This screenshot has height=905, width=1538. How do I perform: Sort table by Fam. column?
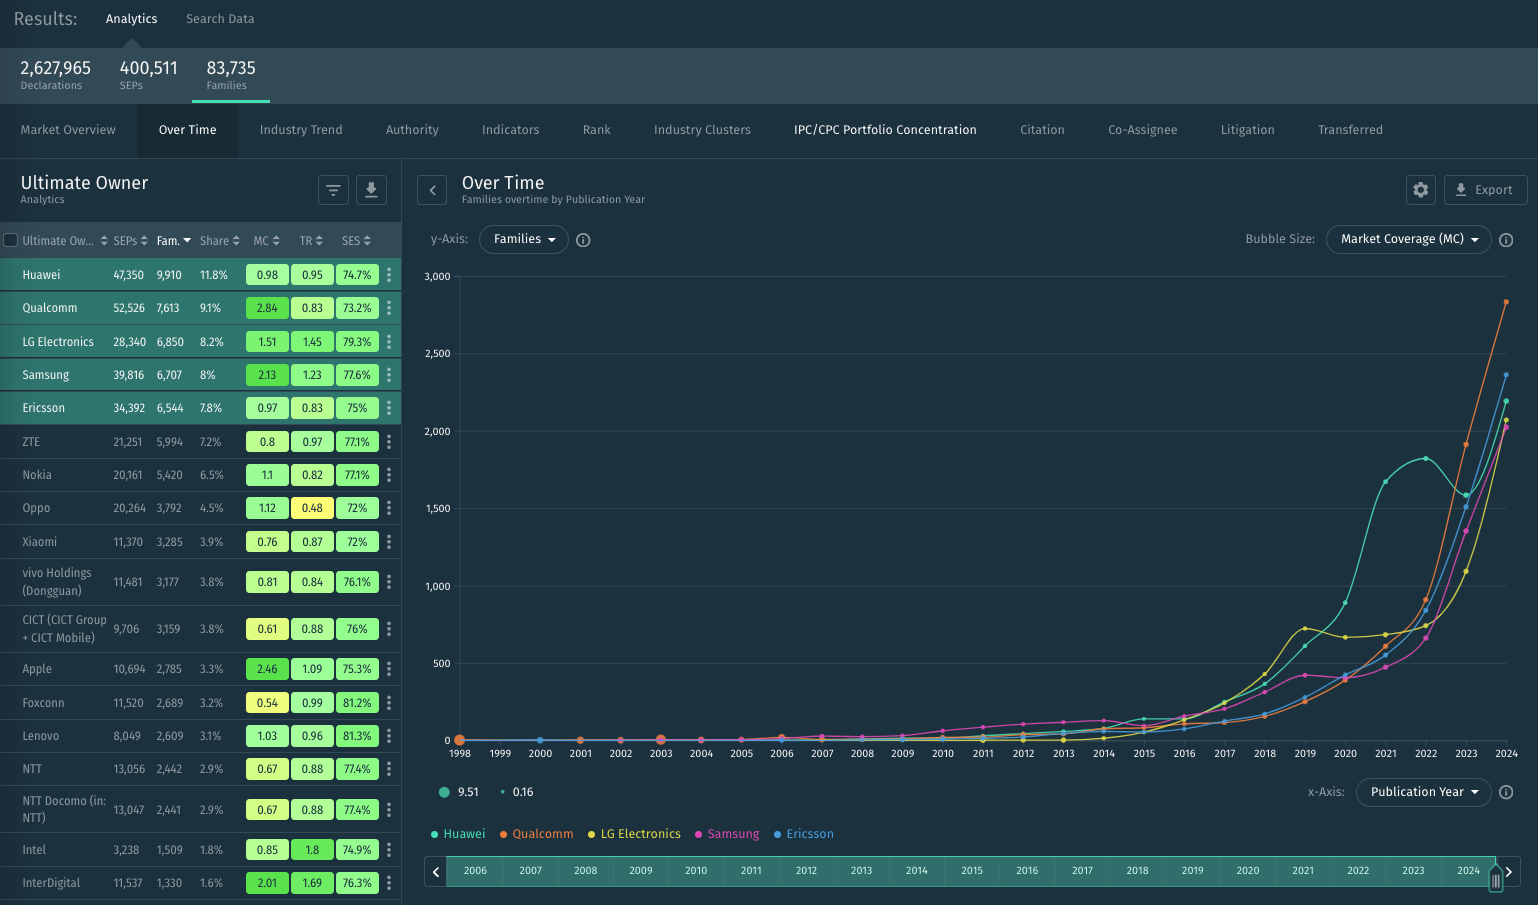[174, 241]
